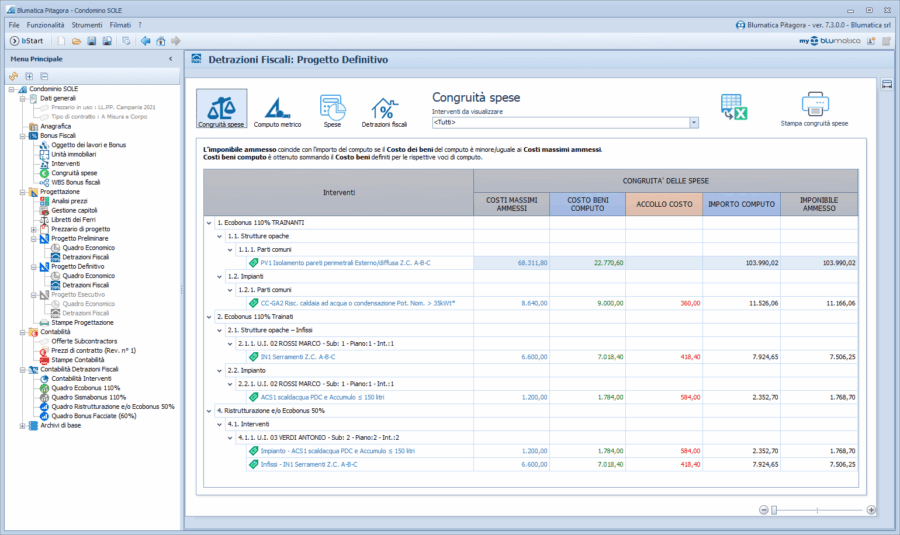Click the home toolbar icon
This screenshot has width=900, height=535.
161,41
